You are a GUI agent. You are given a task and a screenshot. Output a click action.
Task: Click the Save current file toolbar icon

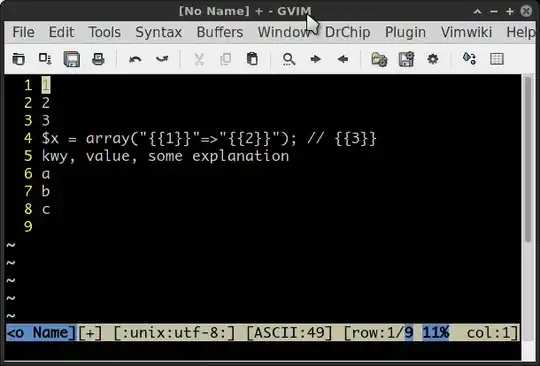point(45,59)
